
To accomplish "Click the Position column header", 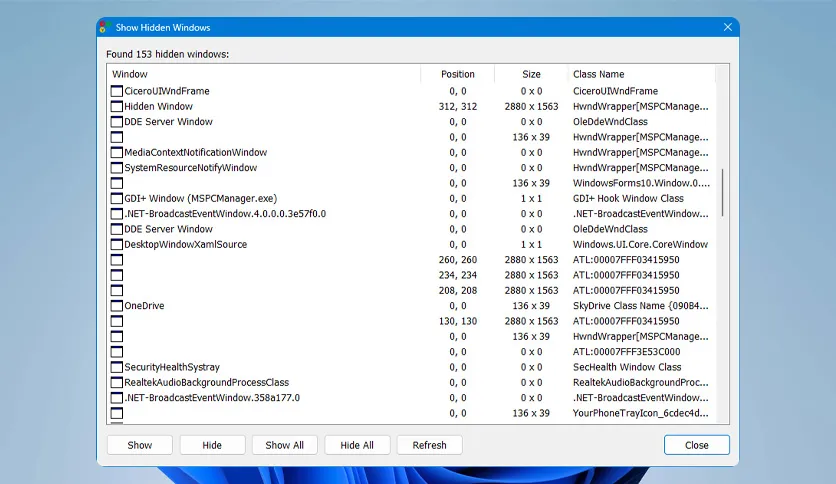I will pos(457,74).
